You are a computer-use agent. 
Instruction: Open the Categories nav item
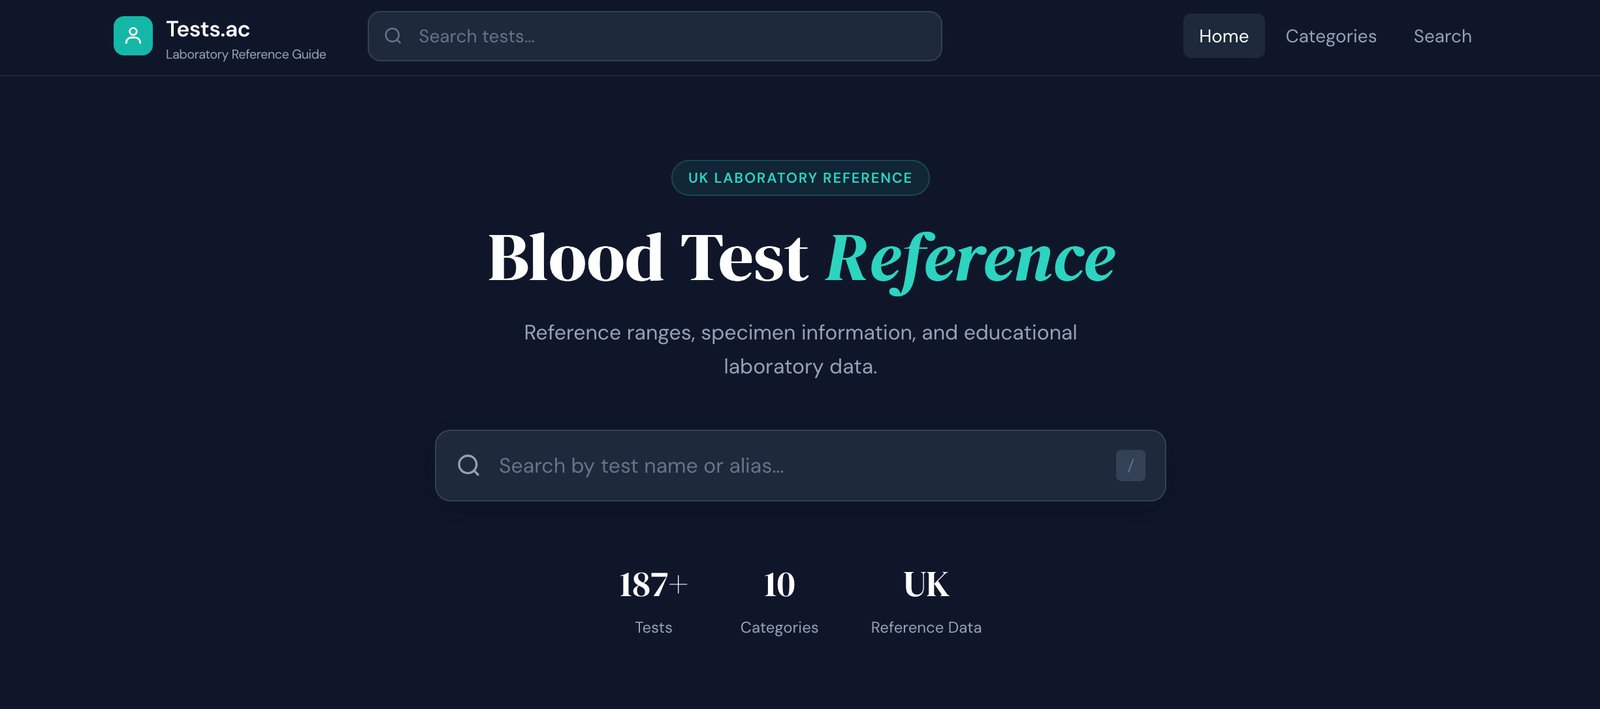[x=1331, y=36]
